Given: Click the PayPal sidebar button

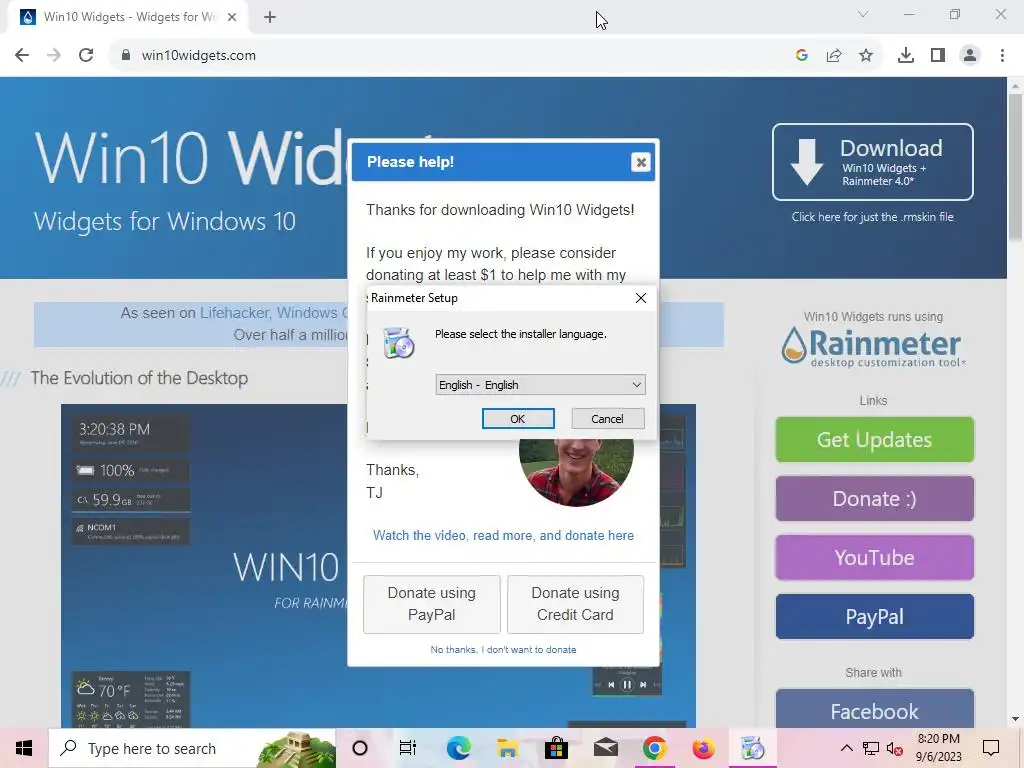Looking at the screenshot, I should click(874, 616).
